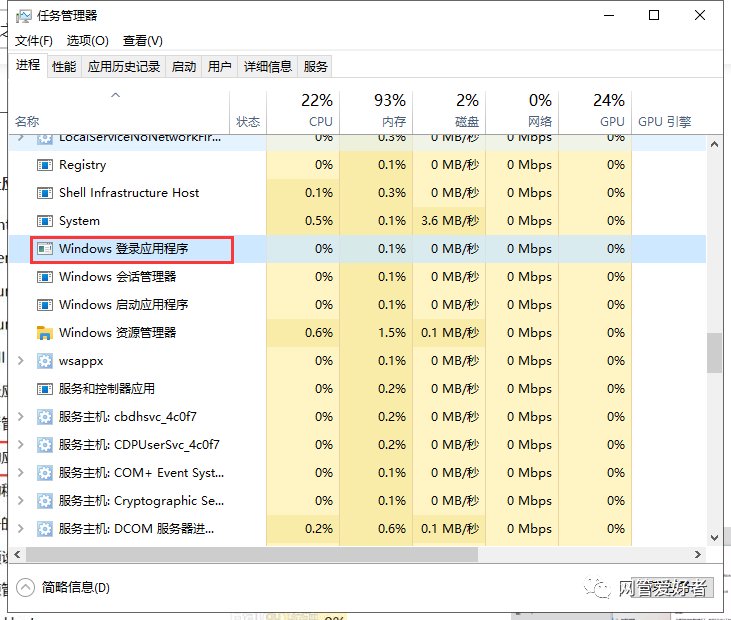
Task: Minimize the Task Manager window
Action: point(609,15)
